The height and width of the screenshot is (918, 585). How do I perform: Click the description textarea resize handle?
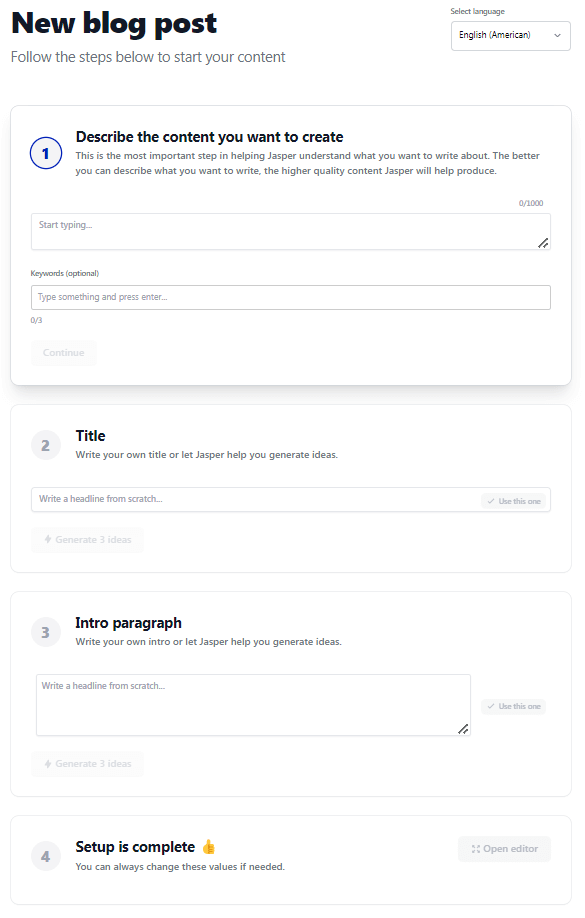[x=543, y=243]
